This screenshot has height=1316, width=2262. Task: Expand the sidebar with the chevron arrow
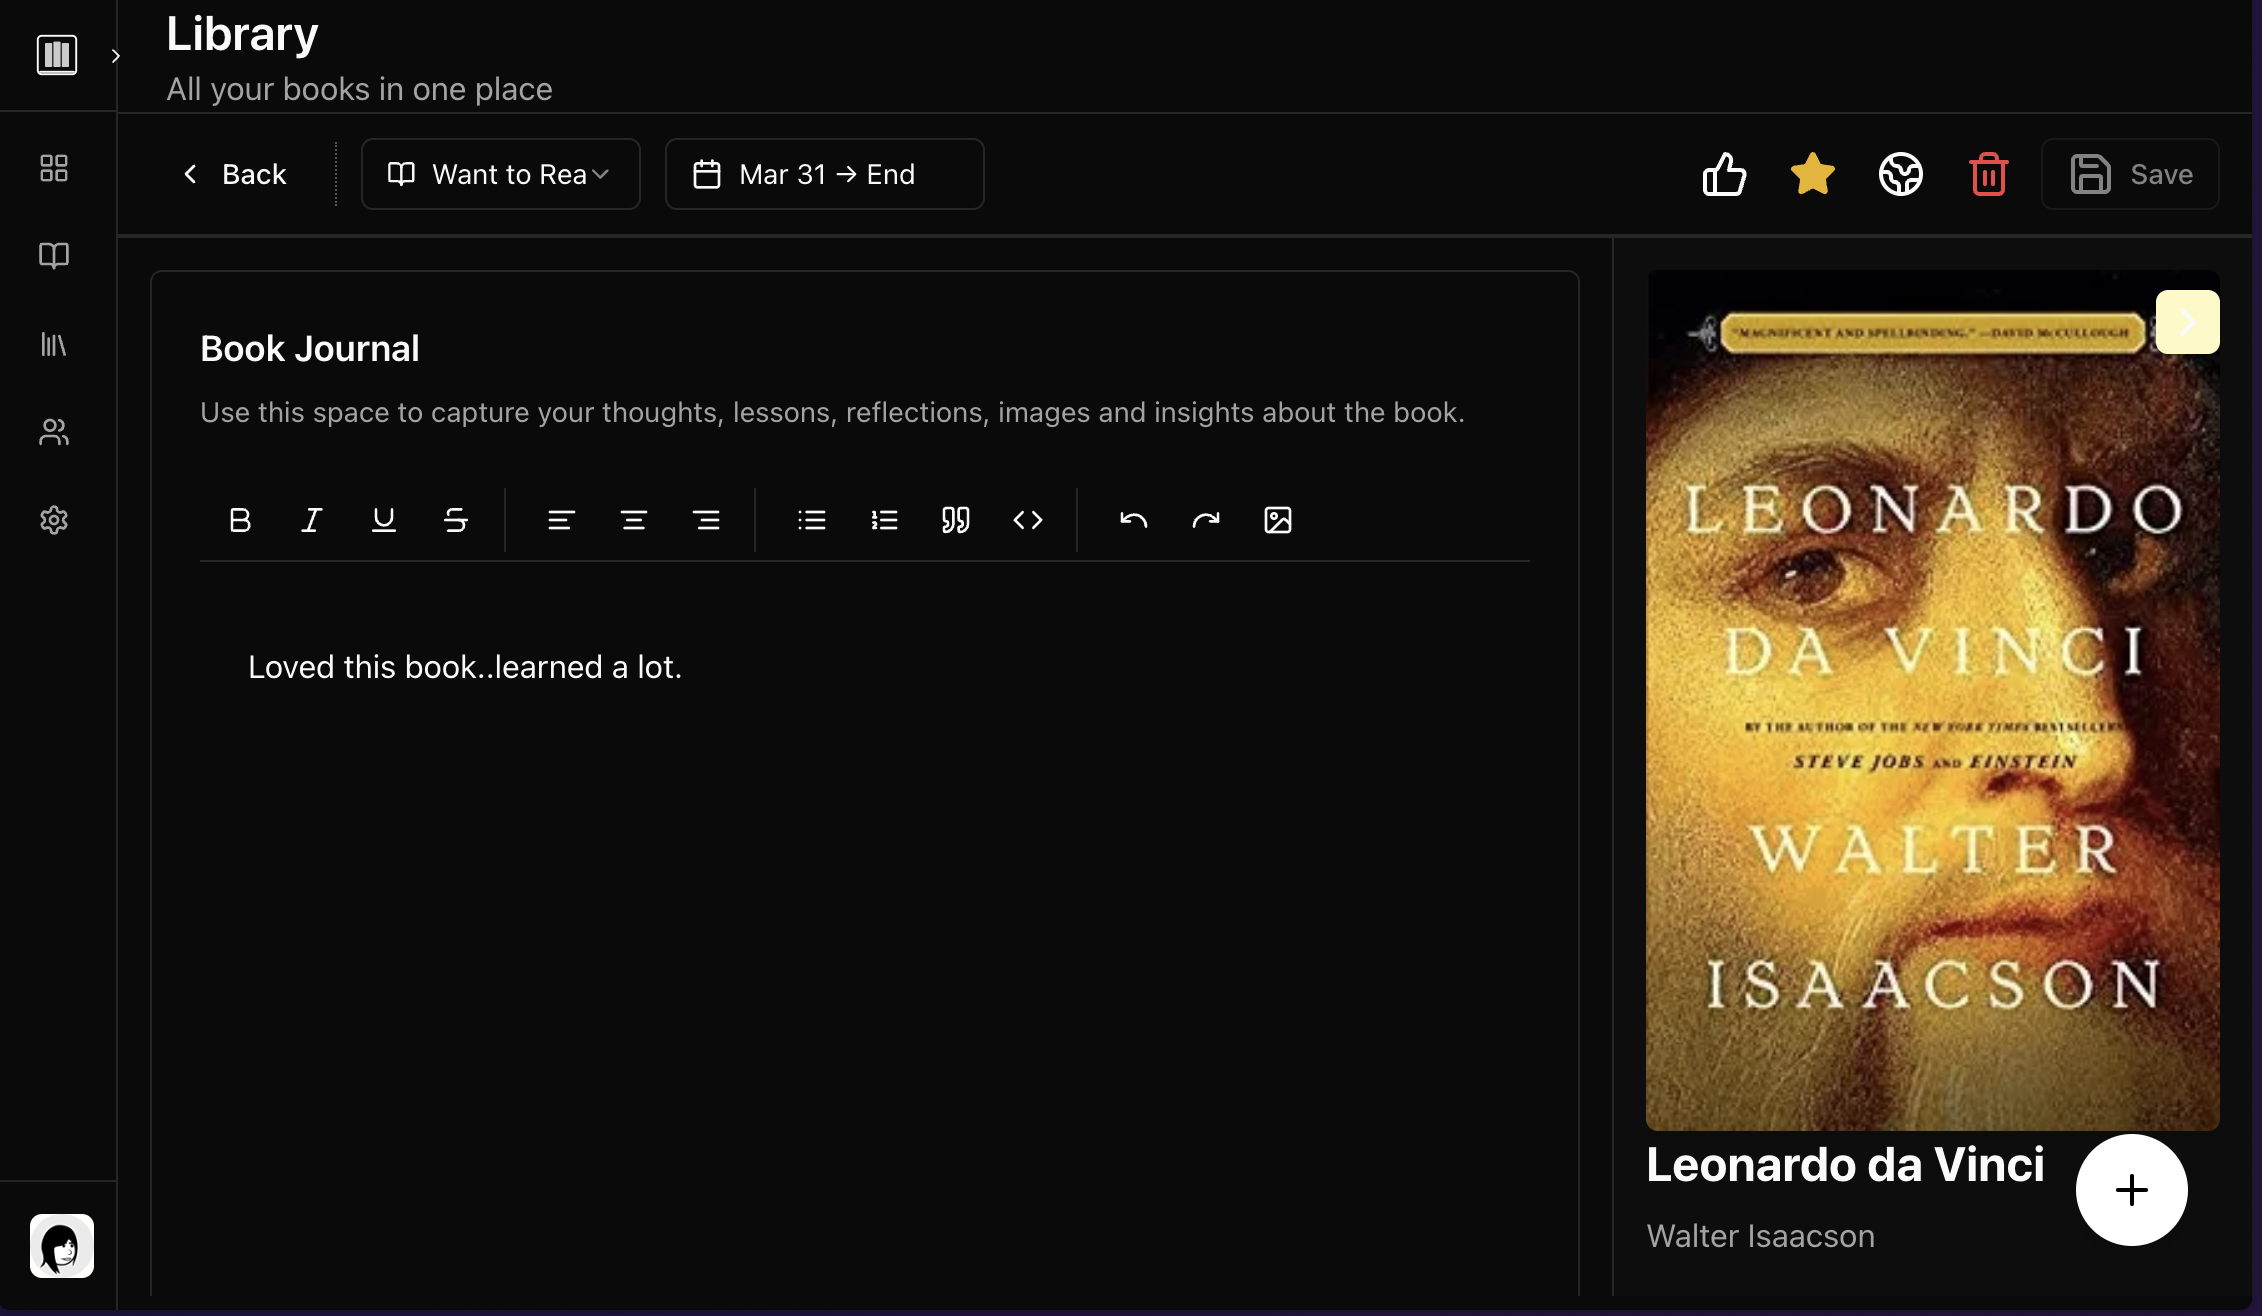(x=116, y=56)
